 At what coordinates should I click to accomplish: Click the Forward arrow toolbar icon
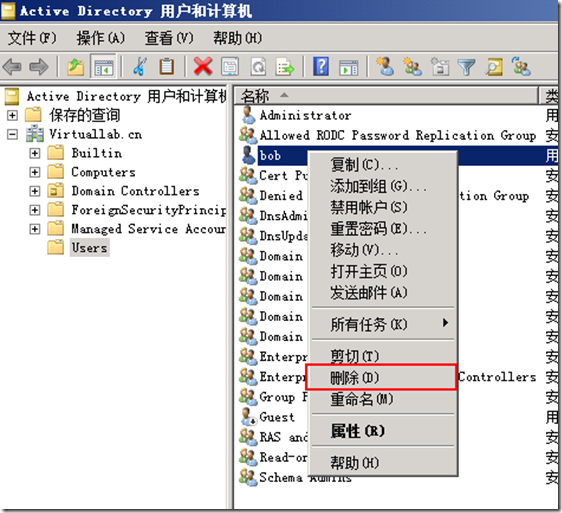(39, 67)
